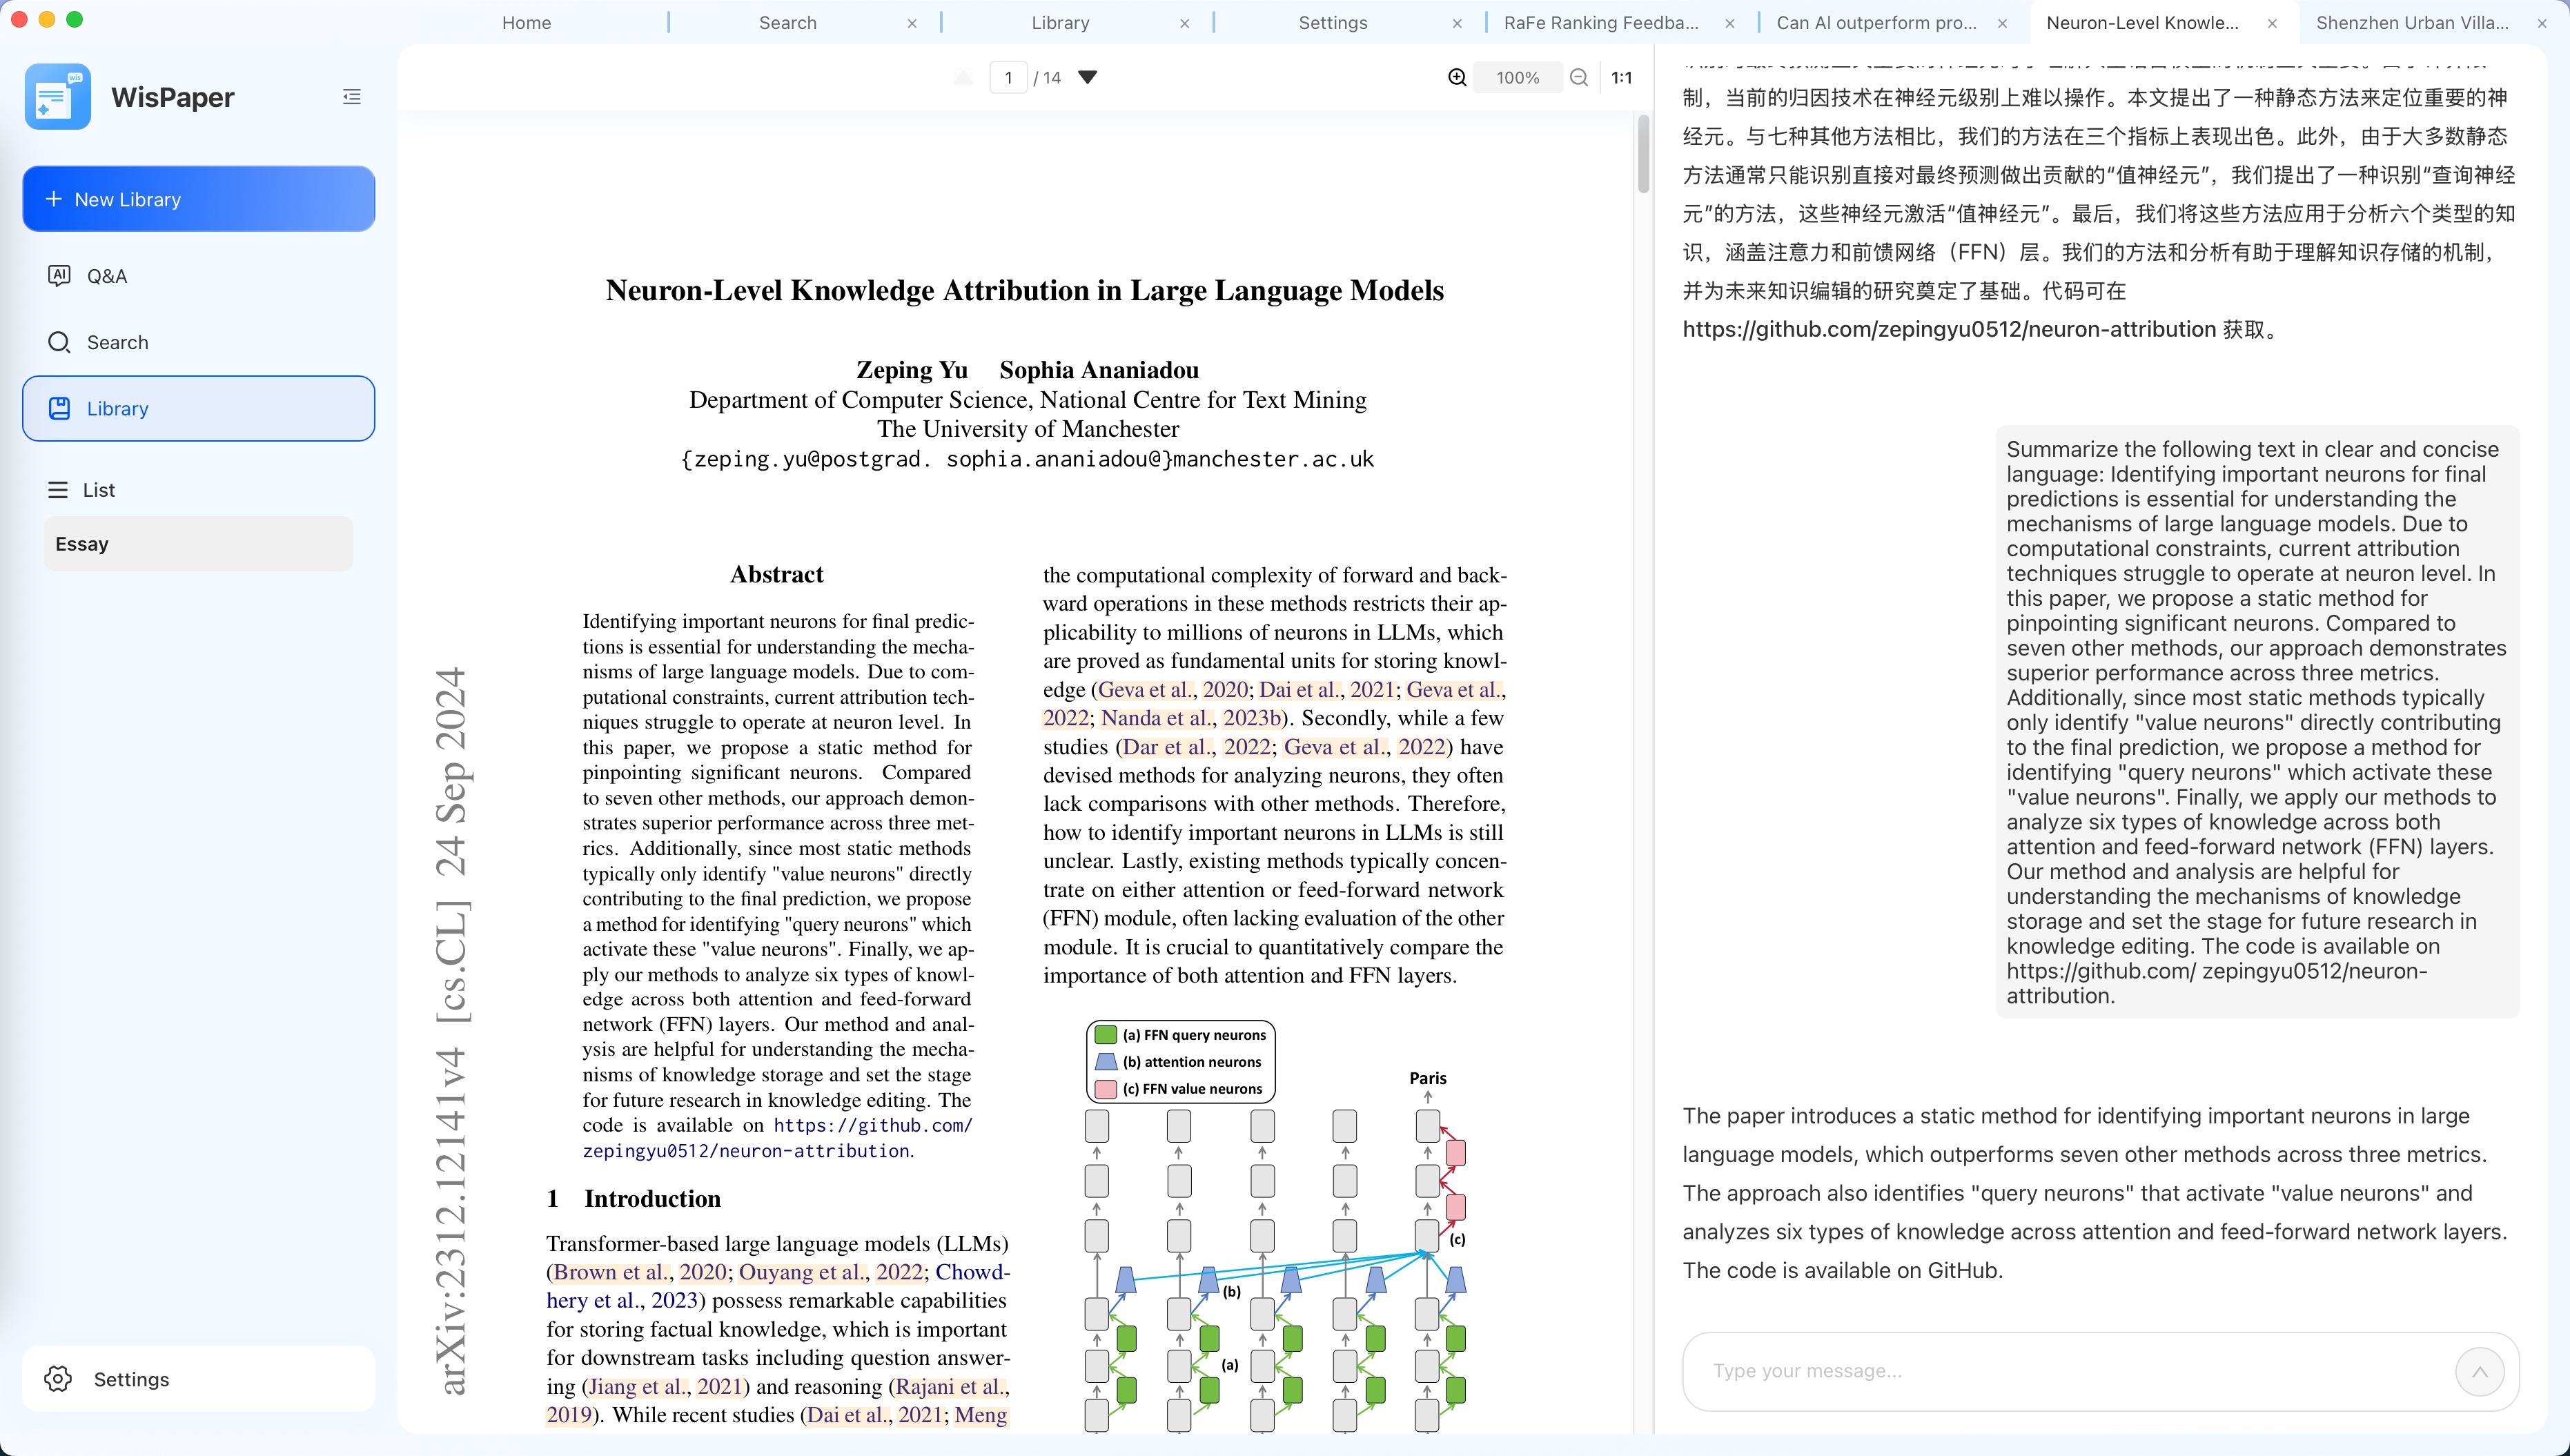Open the Q&A section in the sidebar

tap(106, 276)
